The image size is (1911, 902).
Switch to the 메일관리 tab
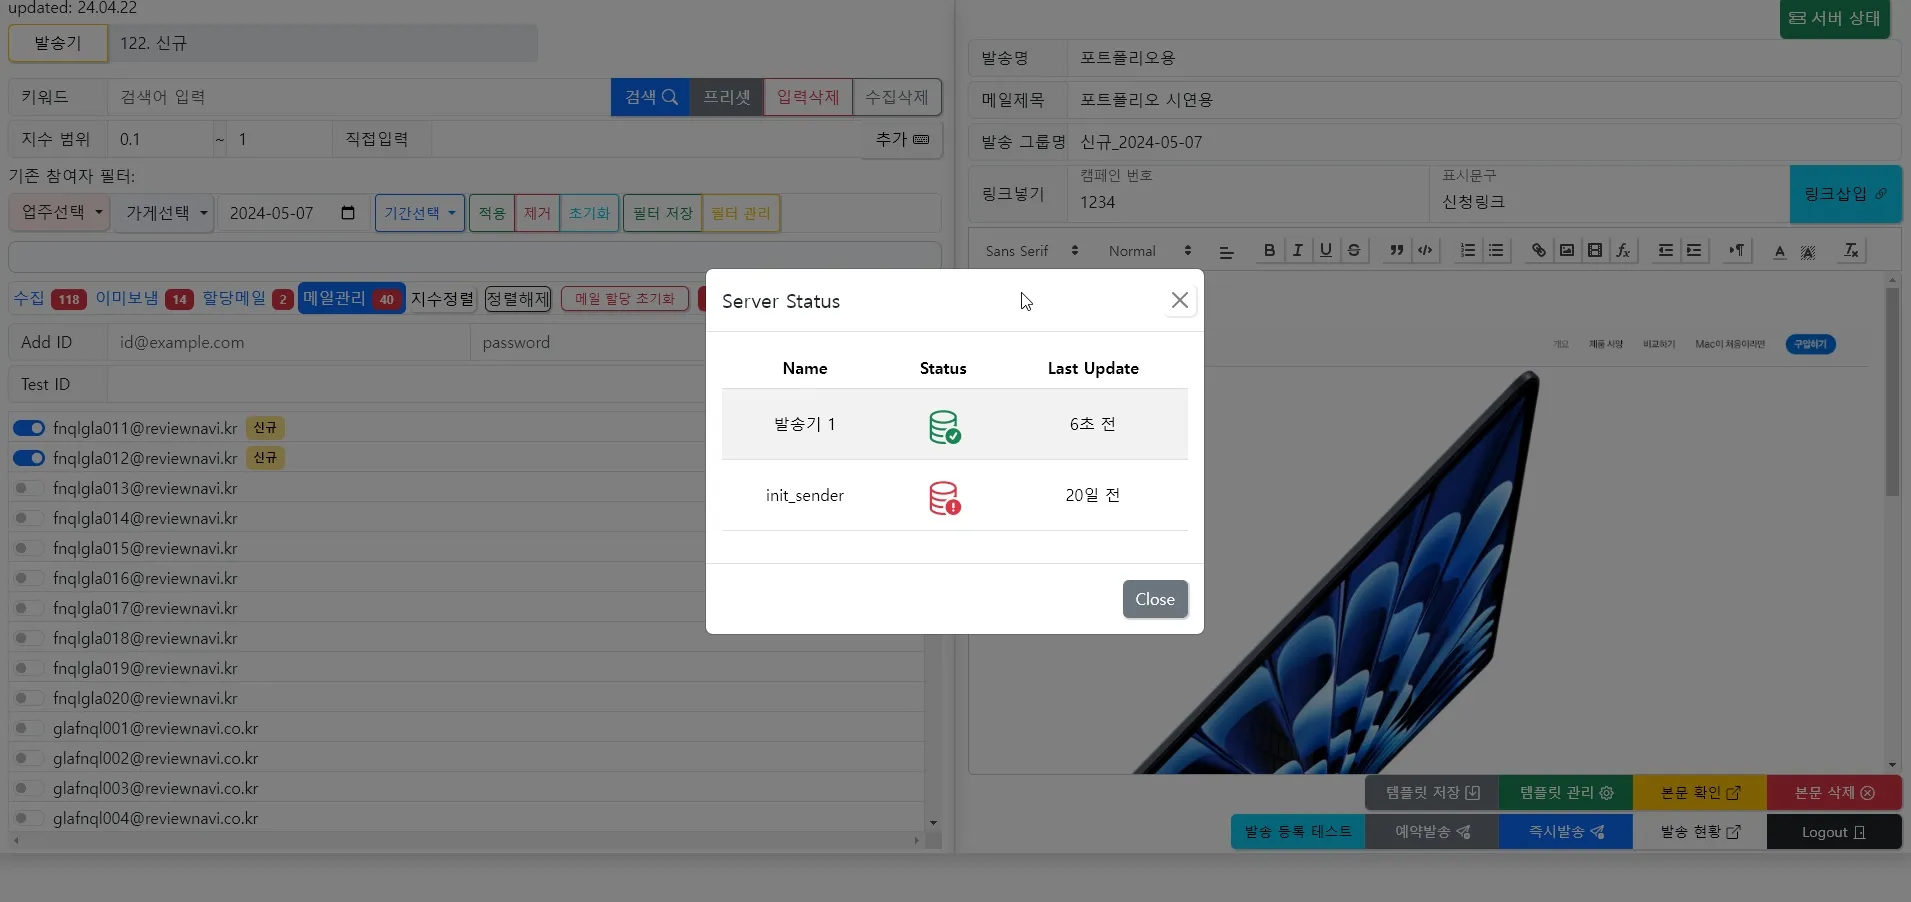click(352, 298)
